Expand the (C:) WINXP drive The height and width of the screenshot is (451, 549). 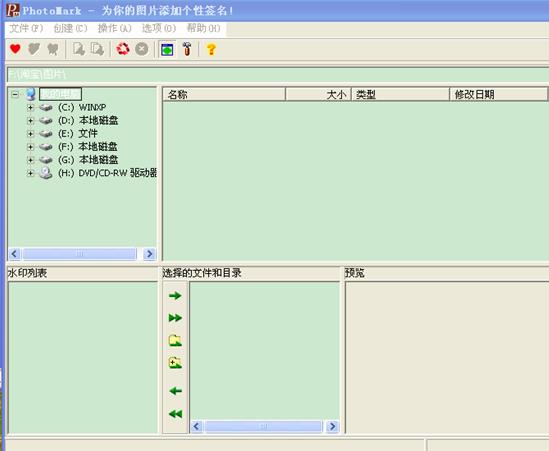pos(30,107)
